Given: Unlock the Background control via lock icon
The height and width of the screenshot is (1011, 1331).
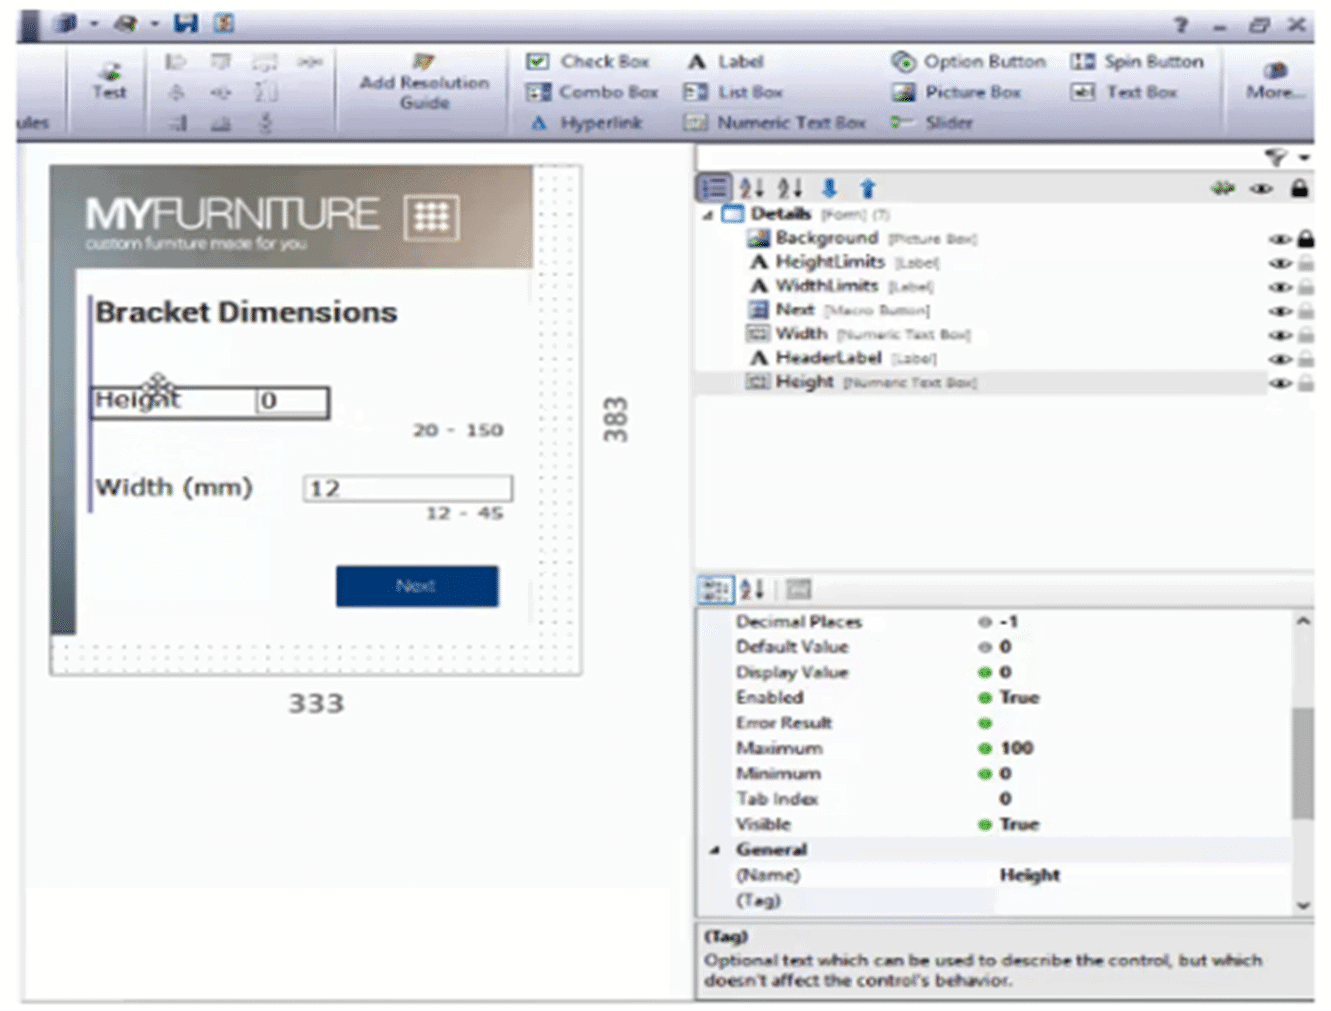Looking at the screenshot, I should pos(1306,239).
